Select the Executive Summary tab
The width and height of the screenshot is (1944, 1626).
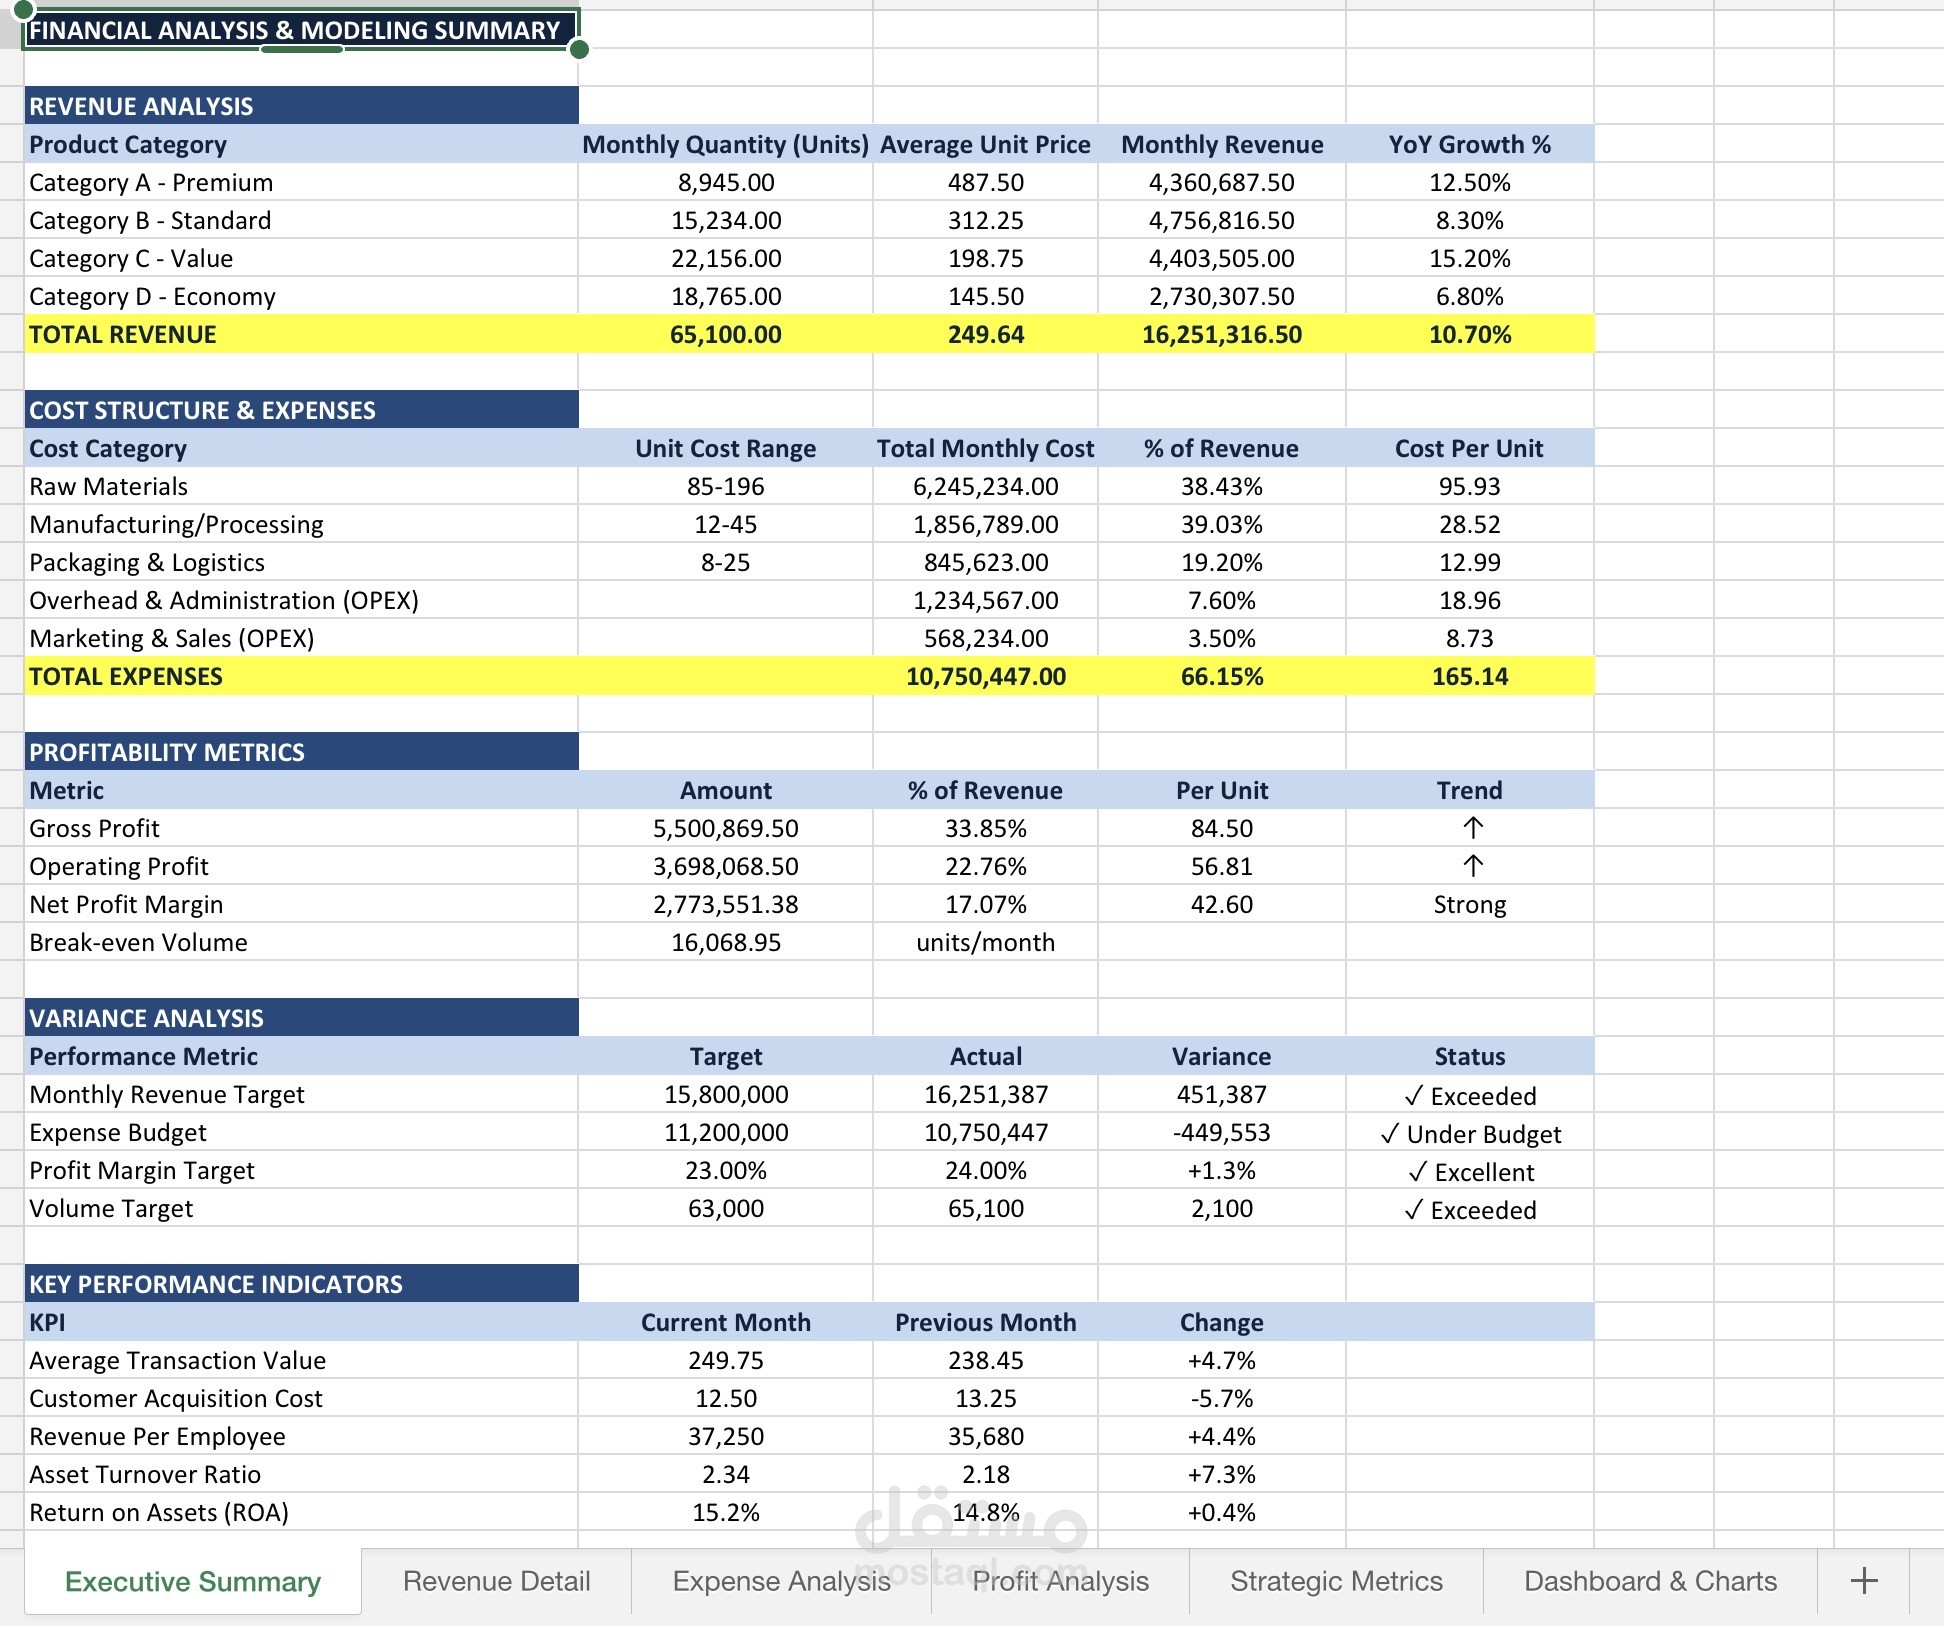[x=193, y=1581]
